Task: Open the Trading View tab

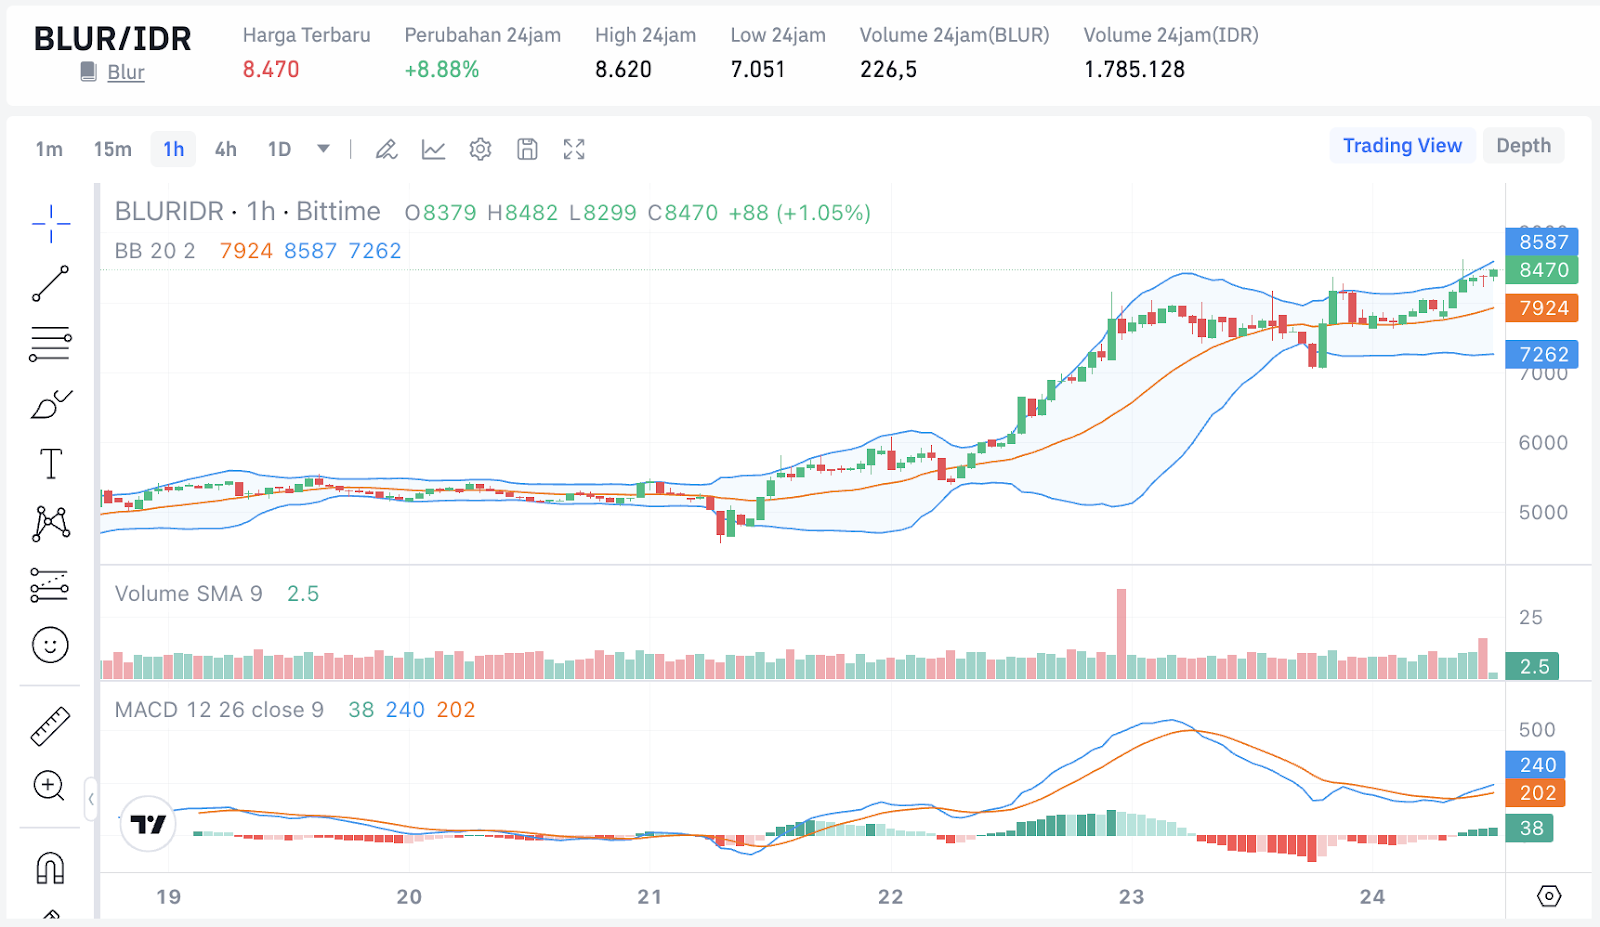Action: point(1402,146)
